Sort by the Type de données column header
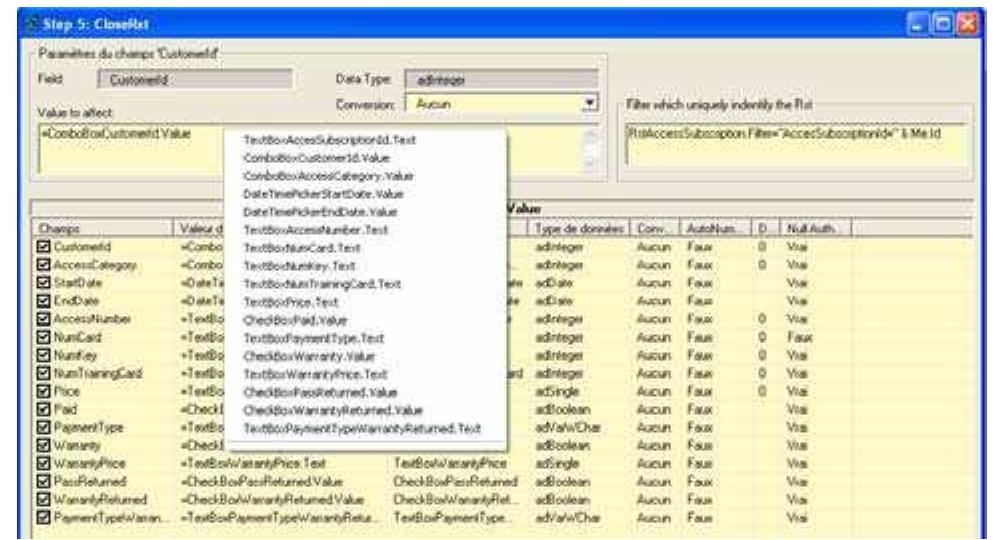The height and width of the screenshot is (540, 994). (578, 228)
